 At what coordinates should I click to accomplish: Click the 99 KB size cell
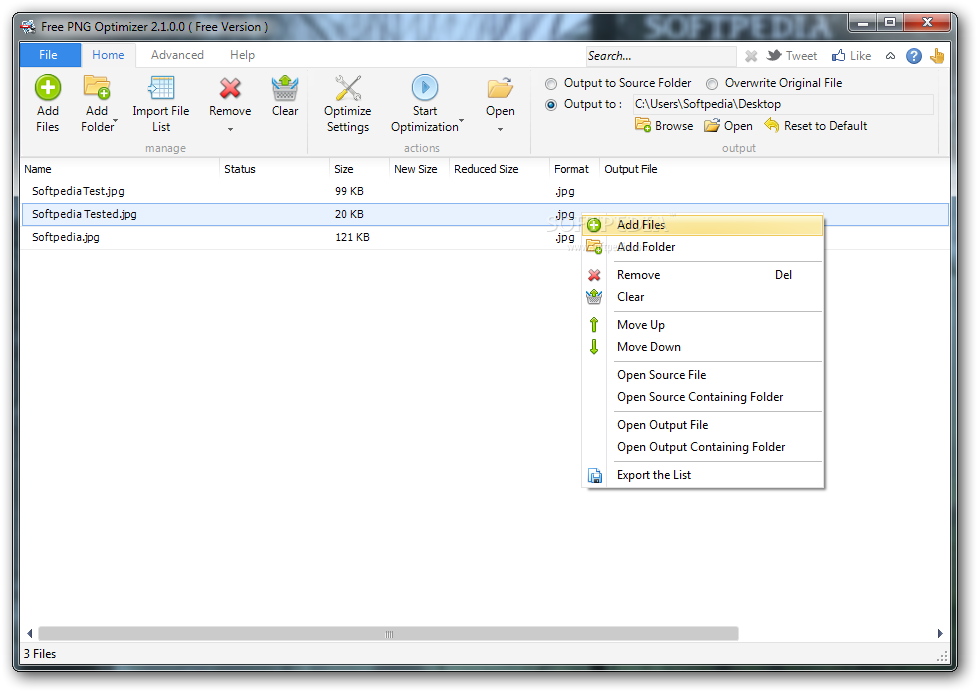tap(349, 192)
